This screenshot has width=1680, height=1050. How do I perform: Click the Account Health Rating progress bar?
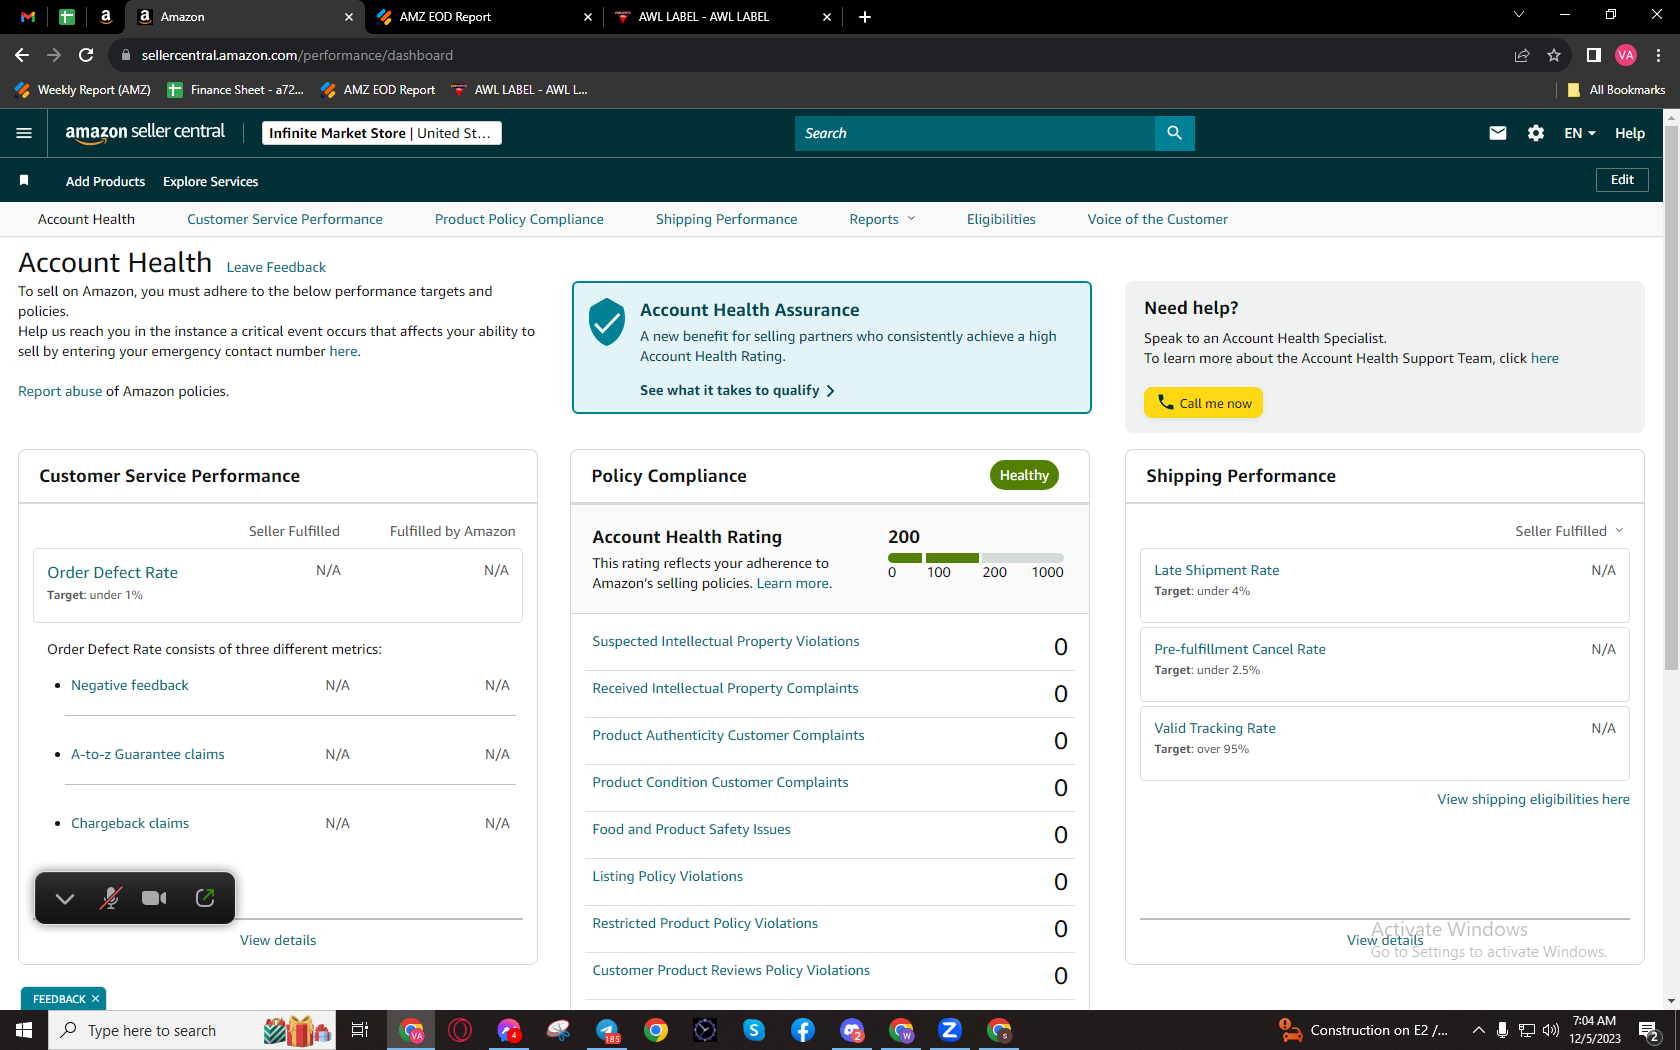[976, 558]
